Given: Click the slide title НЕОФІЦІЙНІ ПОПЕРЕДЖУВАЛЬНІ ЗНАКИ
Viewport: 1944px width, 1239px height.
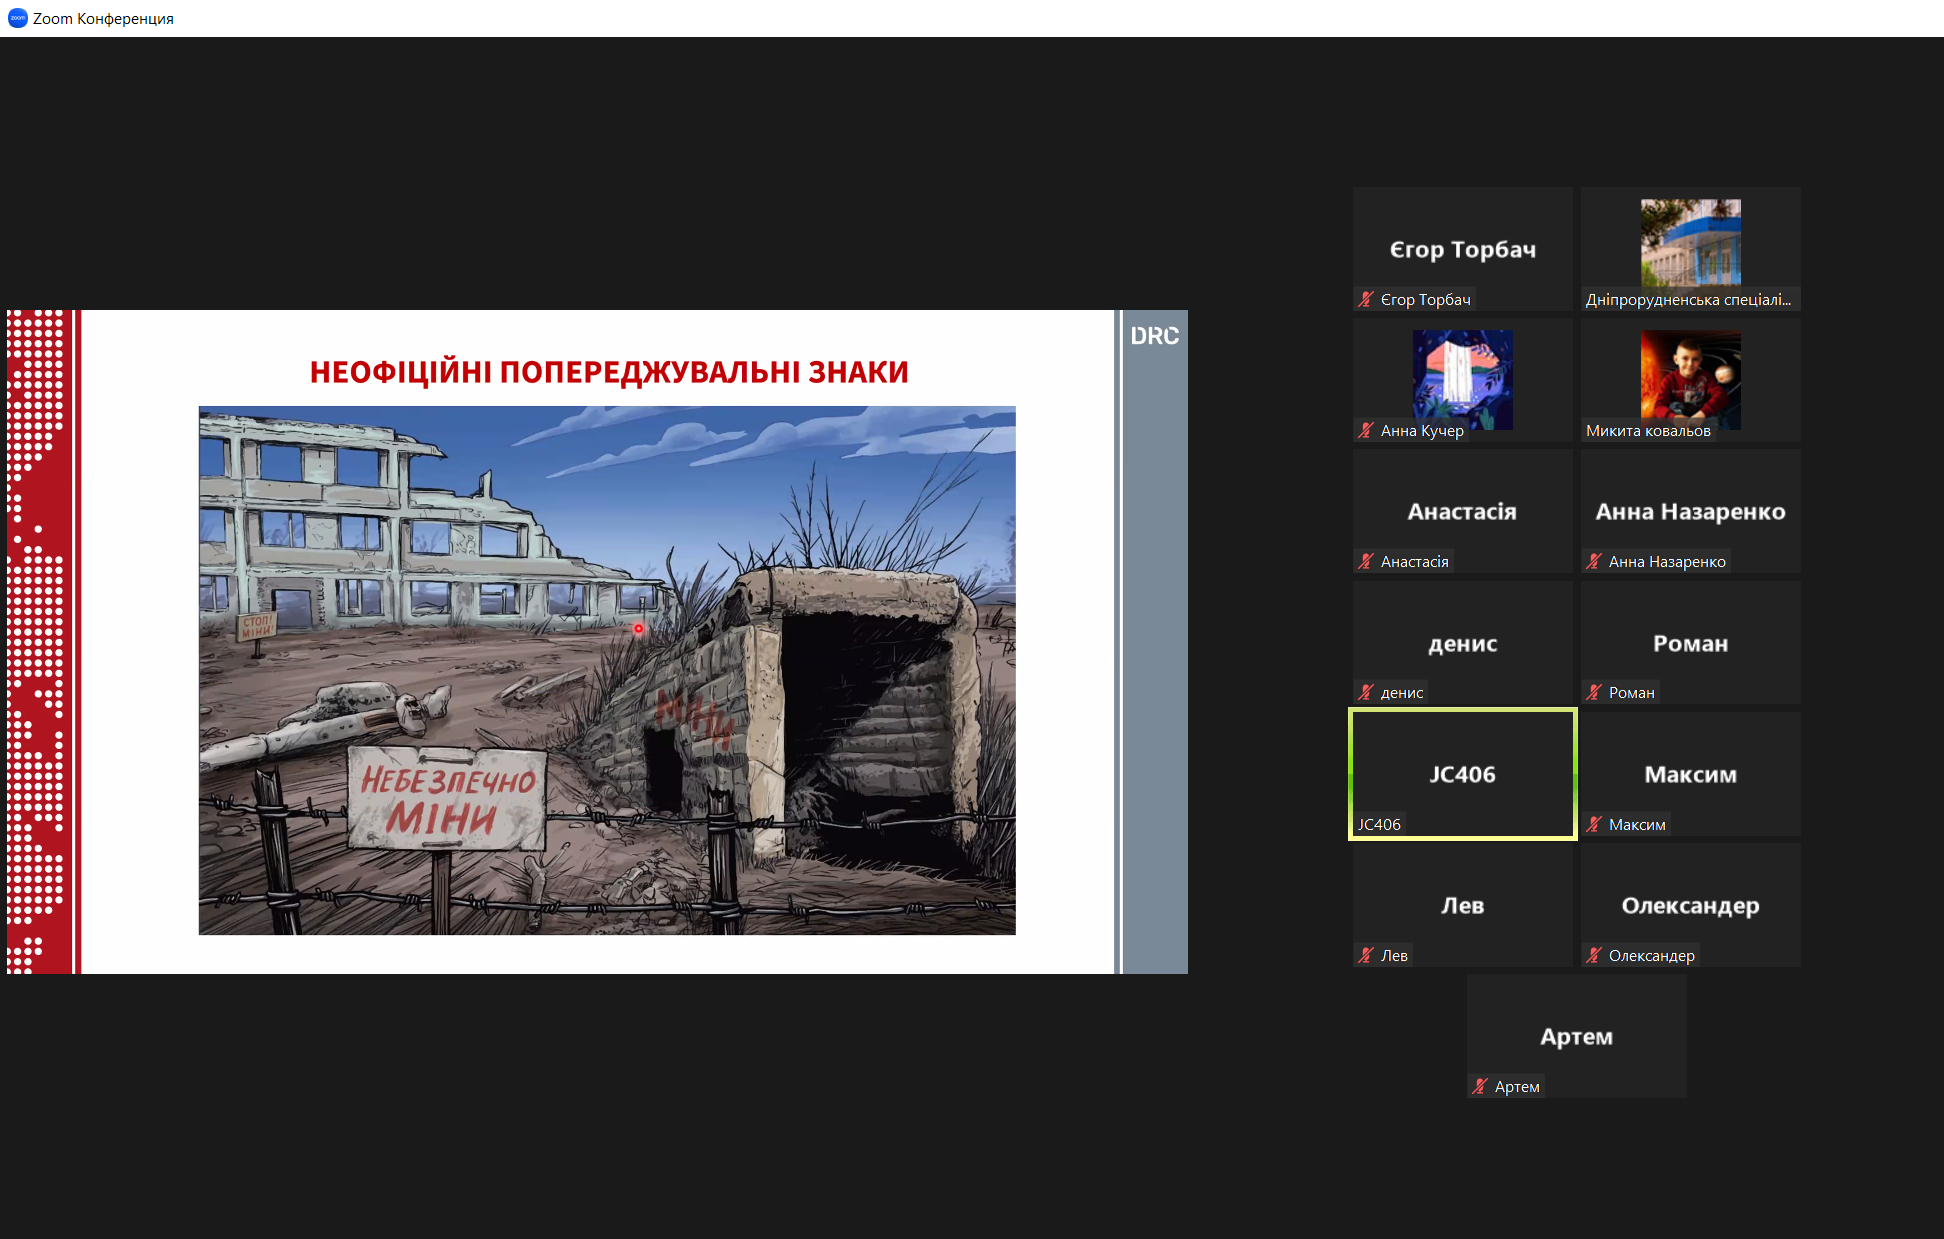Looking at the screenshot, I should (608, 372).
